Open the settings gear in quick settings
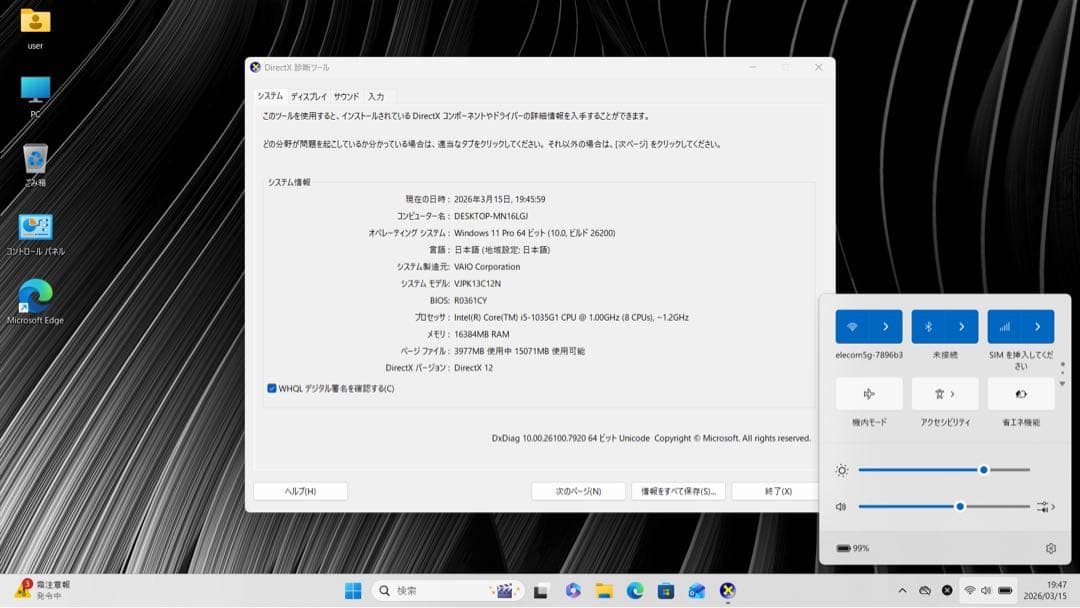The height and width of the screenshot is (608, 1080). tap(1050, 547)
